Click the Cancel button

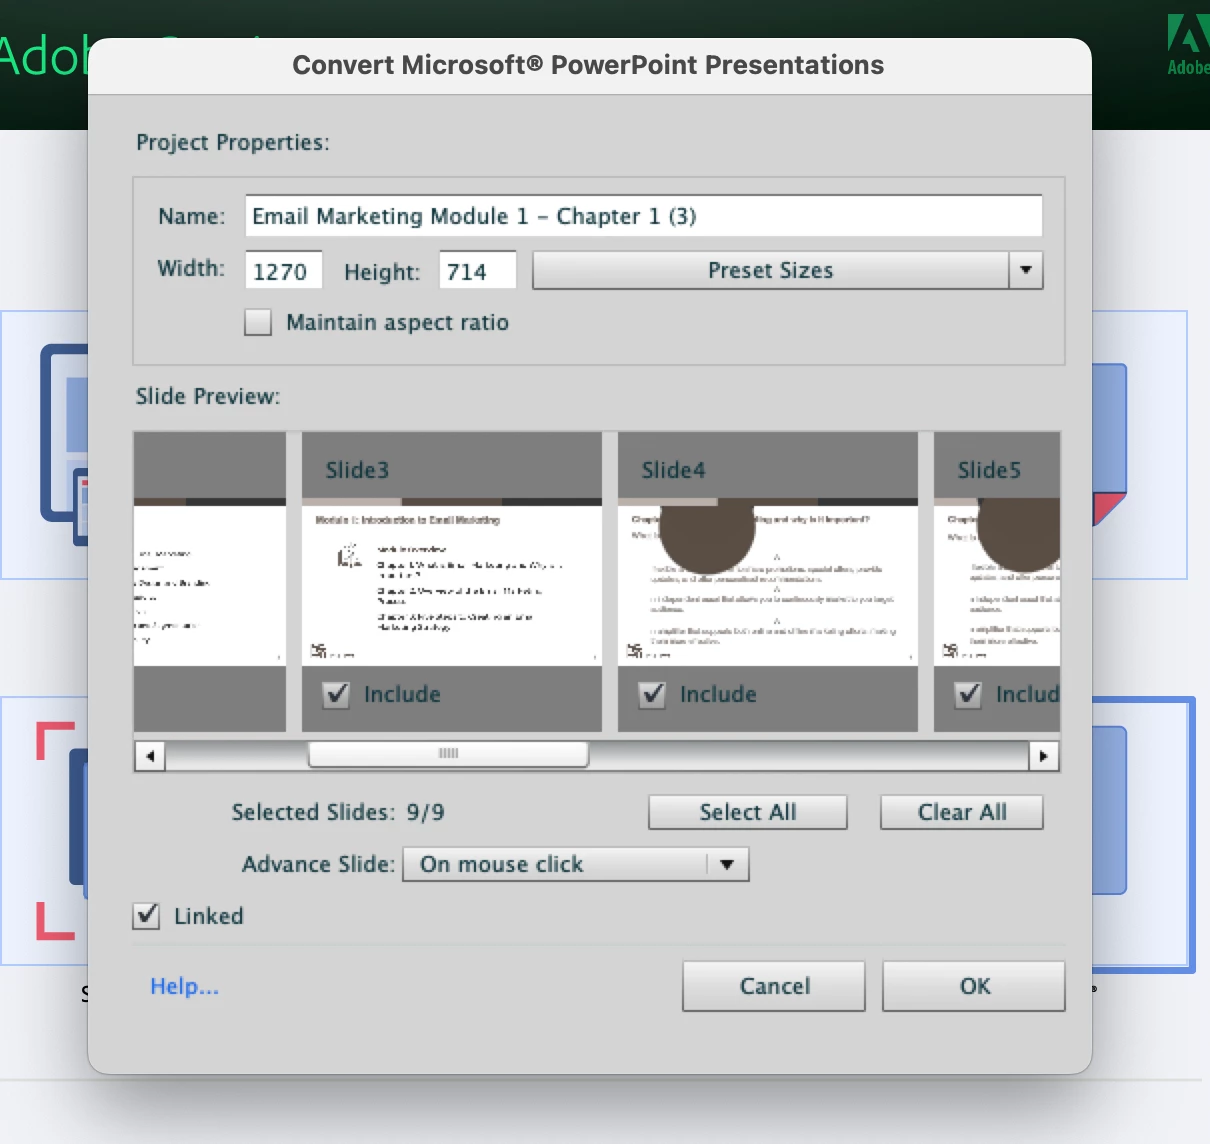click(774, 986)
